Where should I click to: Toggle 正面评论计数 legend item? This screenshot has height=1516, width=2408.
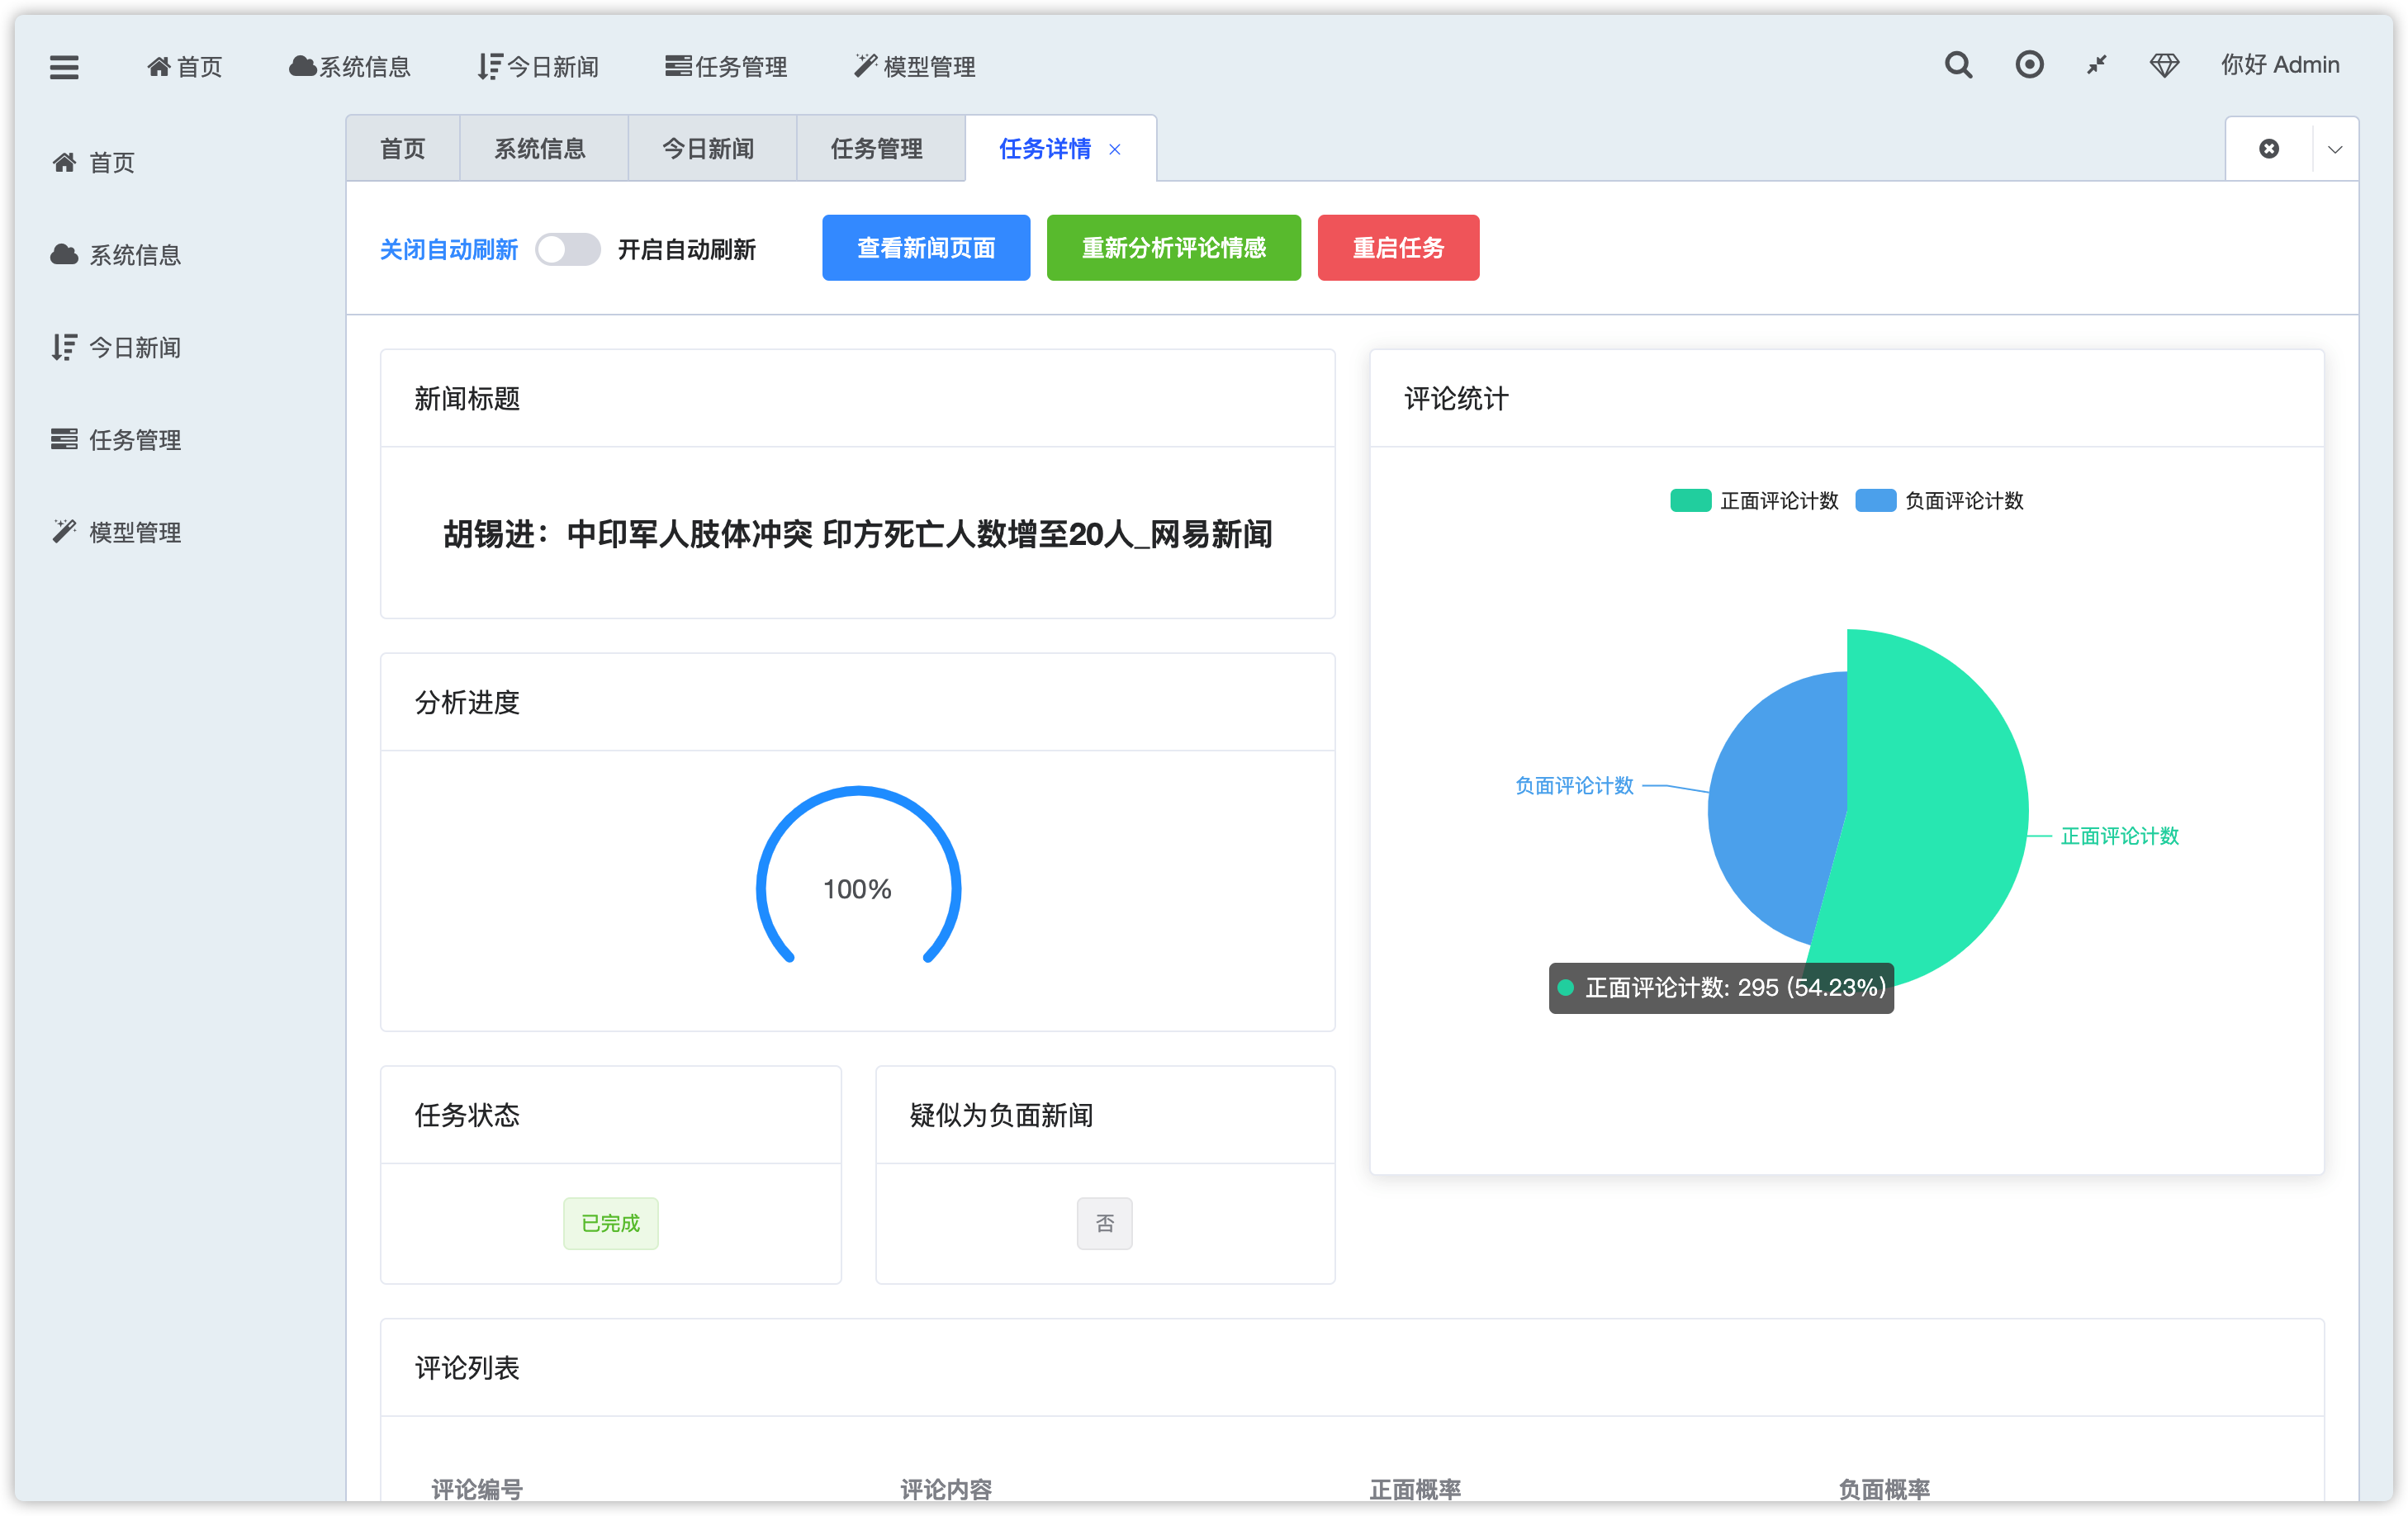click(1754, 501)
